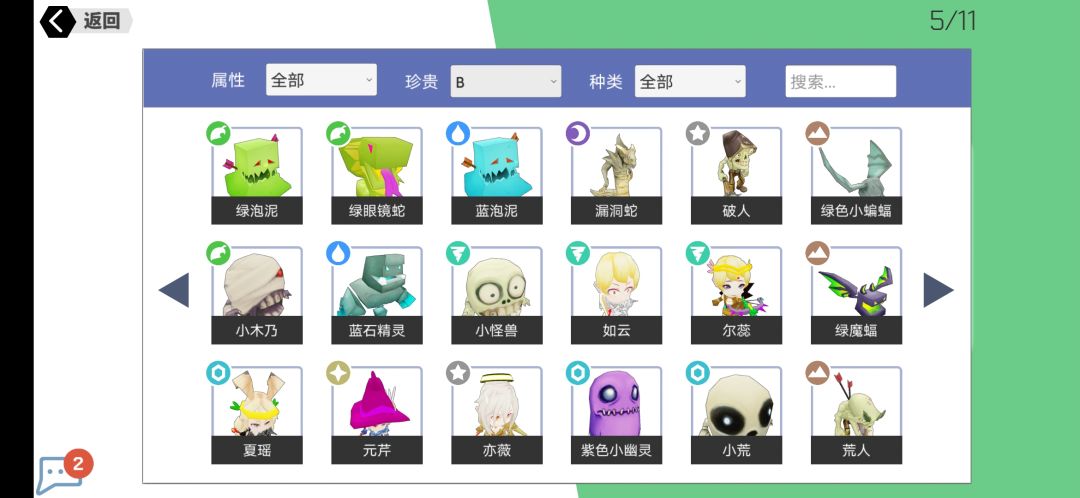Open the 属性 attribute dropdown
This screenshot has height=498, width=1080.
click(321, 80)
